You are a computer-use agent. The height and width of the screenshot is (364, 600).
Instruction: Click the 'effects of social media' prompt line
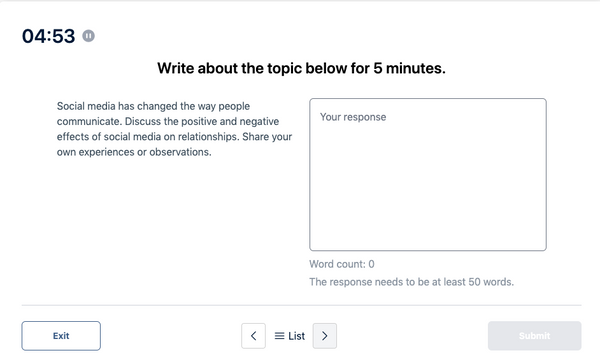tap(174, 137)
